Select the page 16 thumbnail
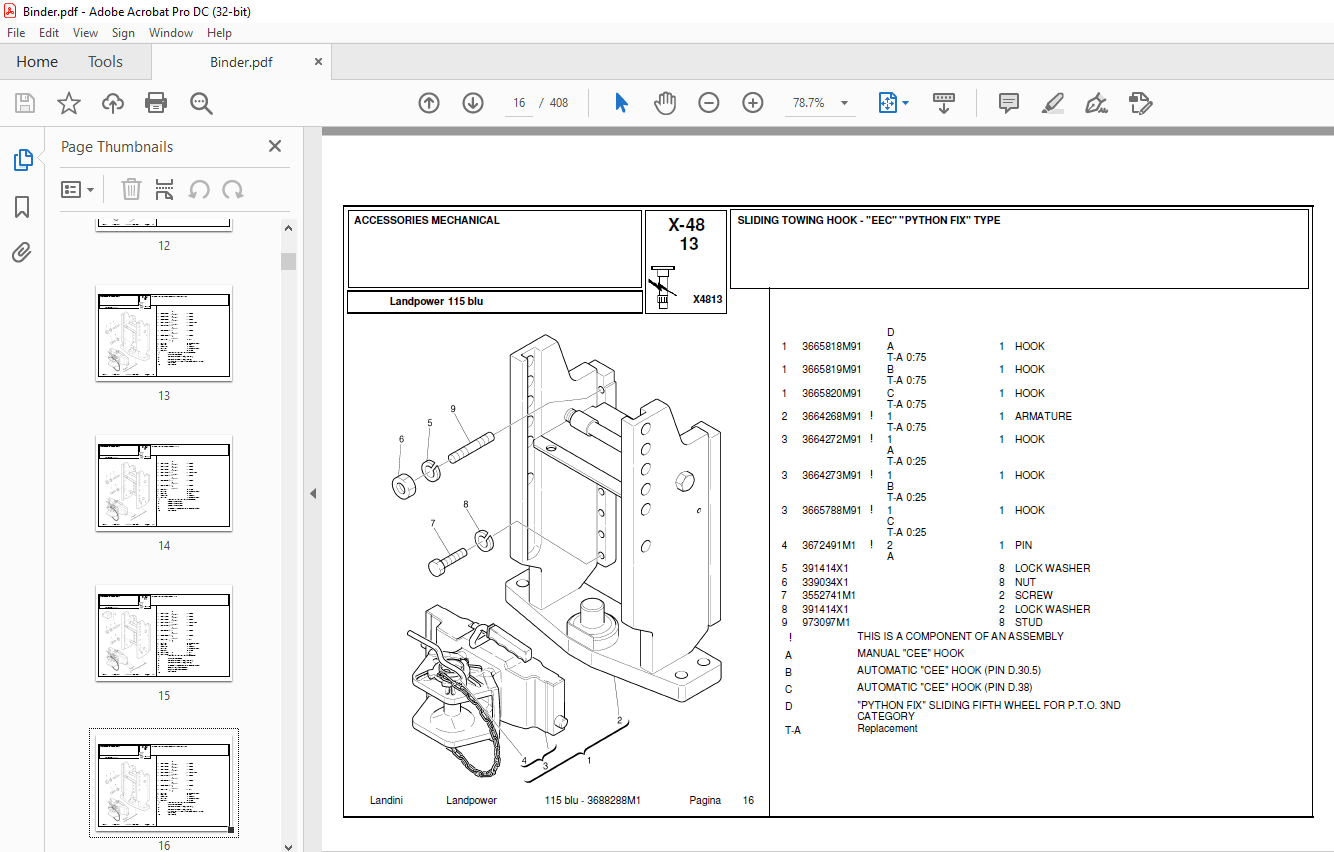 pyautogui.click(x=164, y=783)
